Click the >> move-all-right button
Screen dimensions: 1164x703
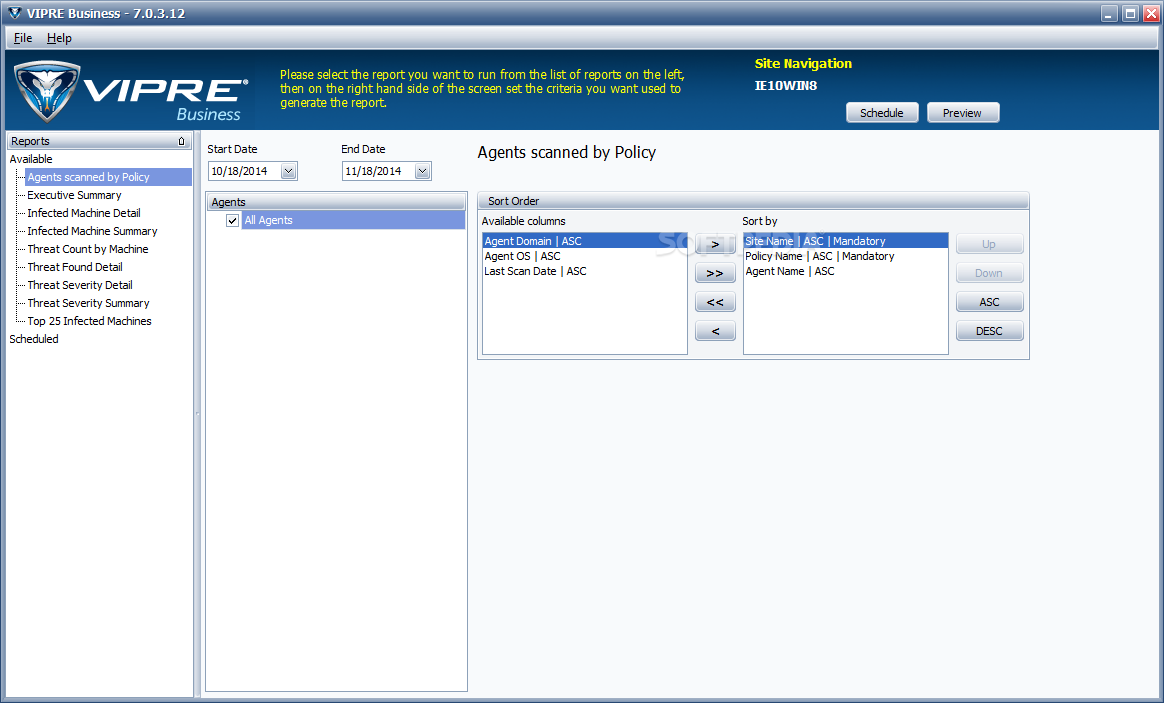[716, 273]
